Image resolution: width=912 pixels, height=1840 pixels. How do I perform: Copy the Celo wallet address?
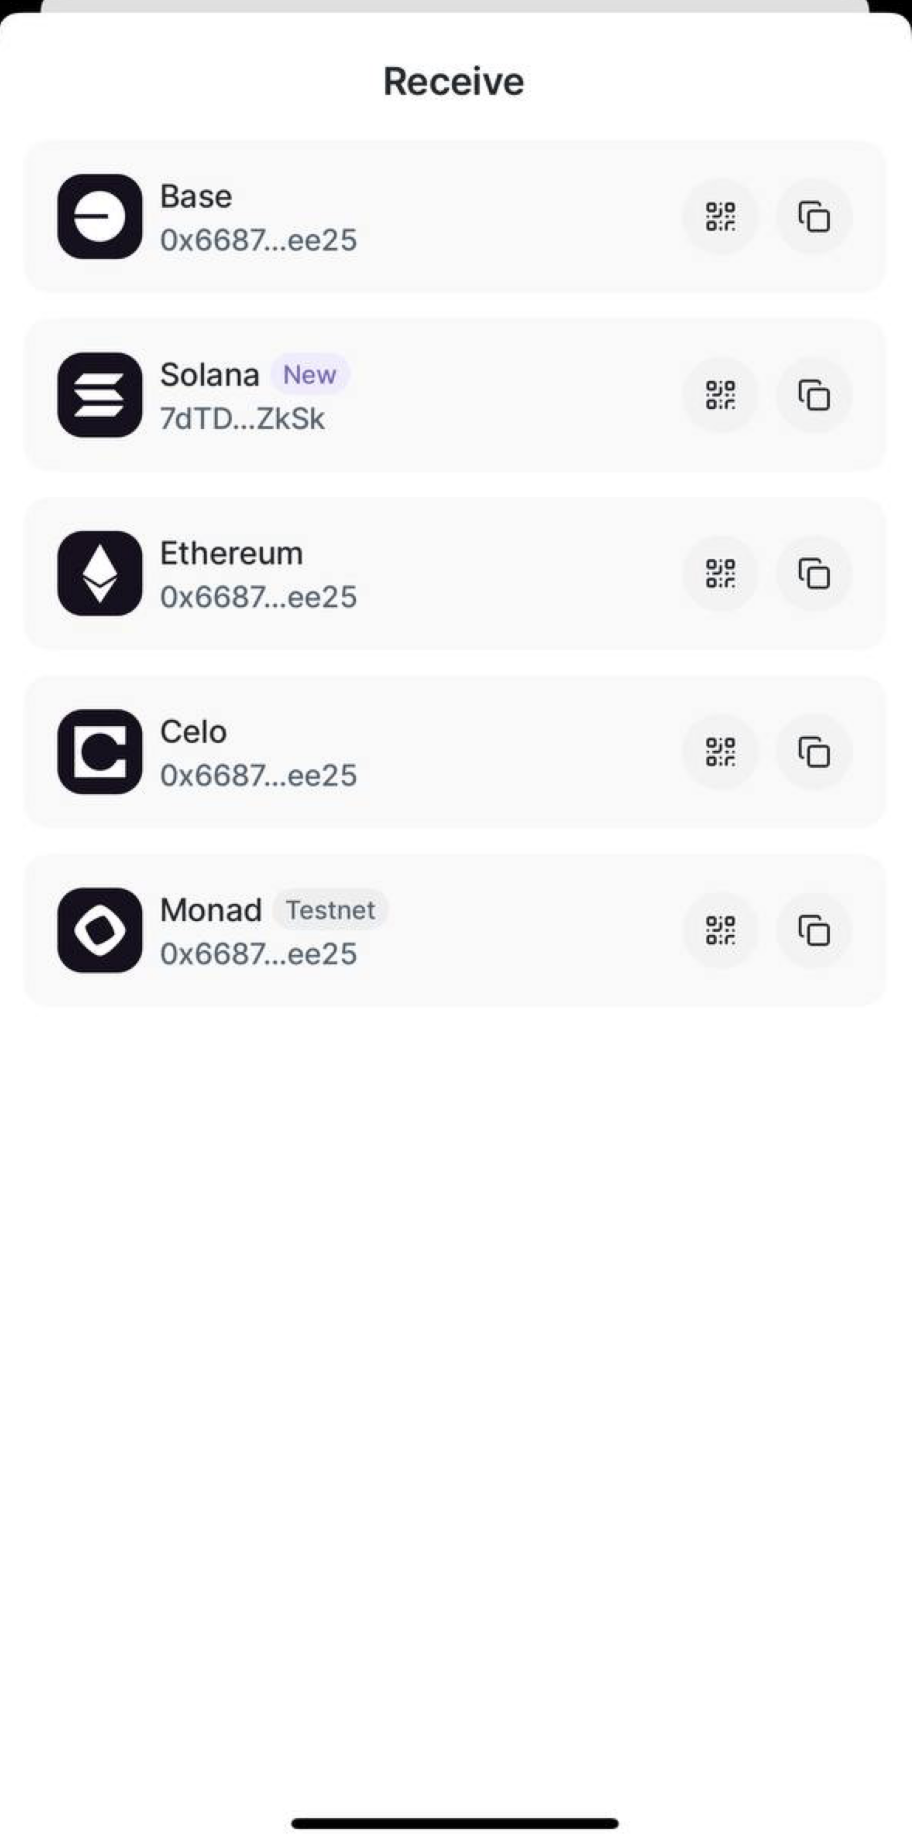tap(814, 752)
